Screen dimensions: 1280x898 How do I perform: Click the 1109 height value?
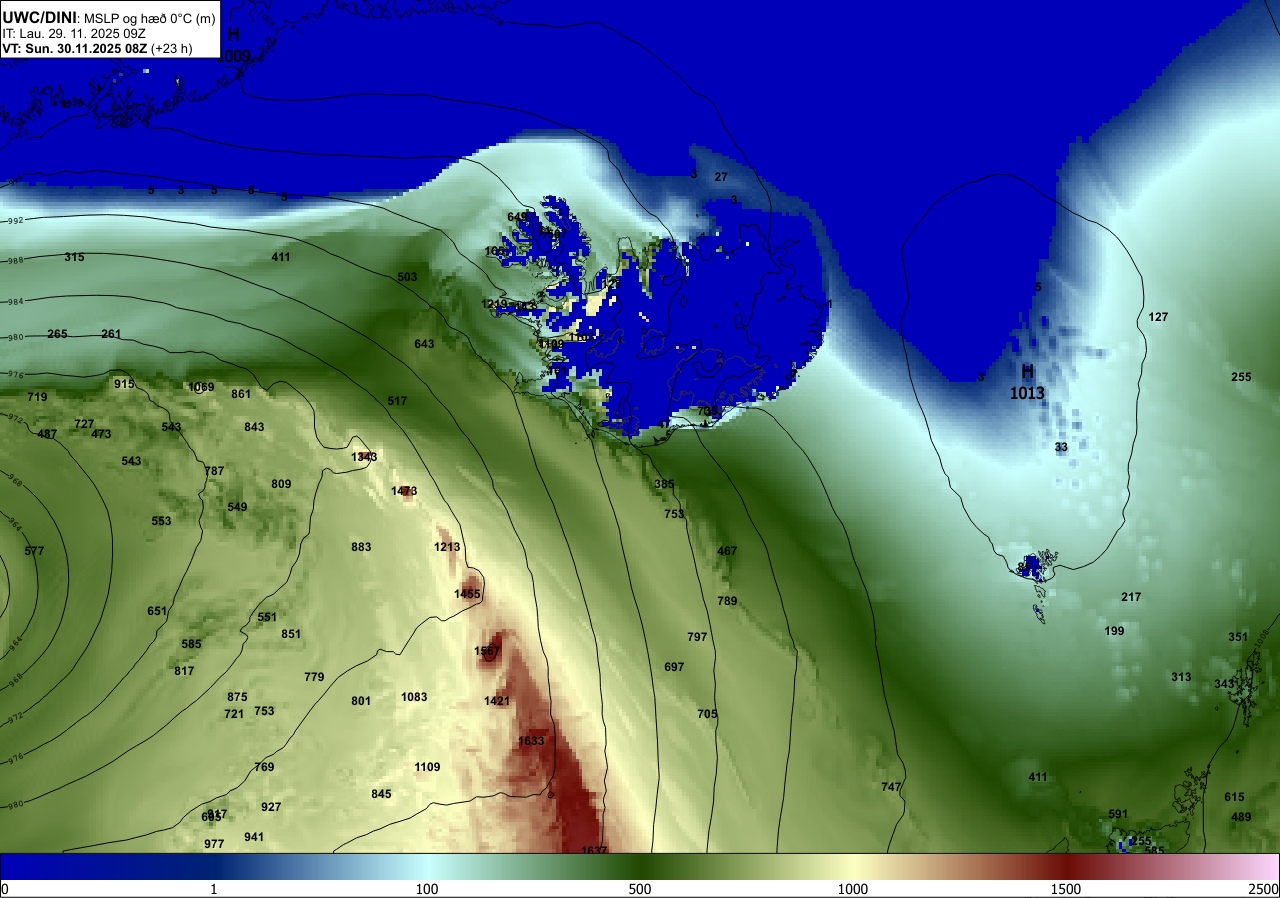pyautogui.click(x=427, y=767)
